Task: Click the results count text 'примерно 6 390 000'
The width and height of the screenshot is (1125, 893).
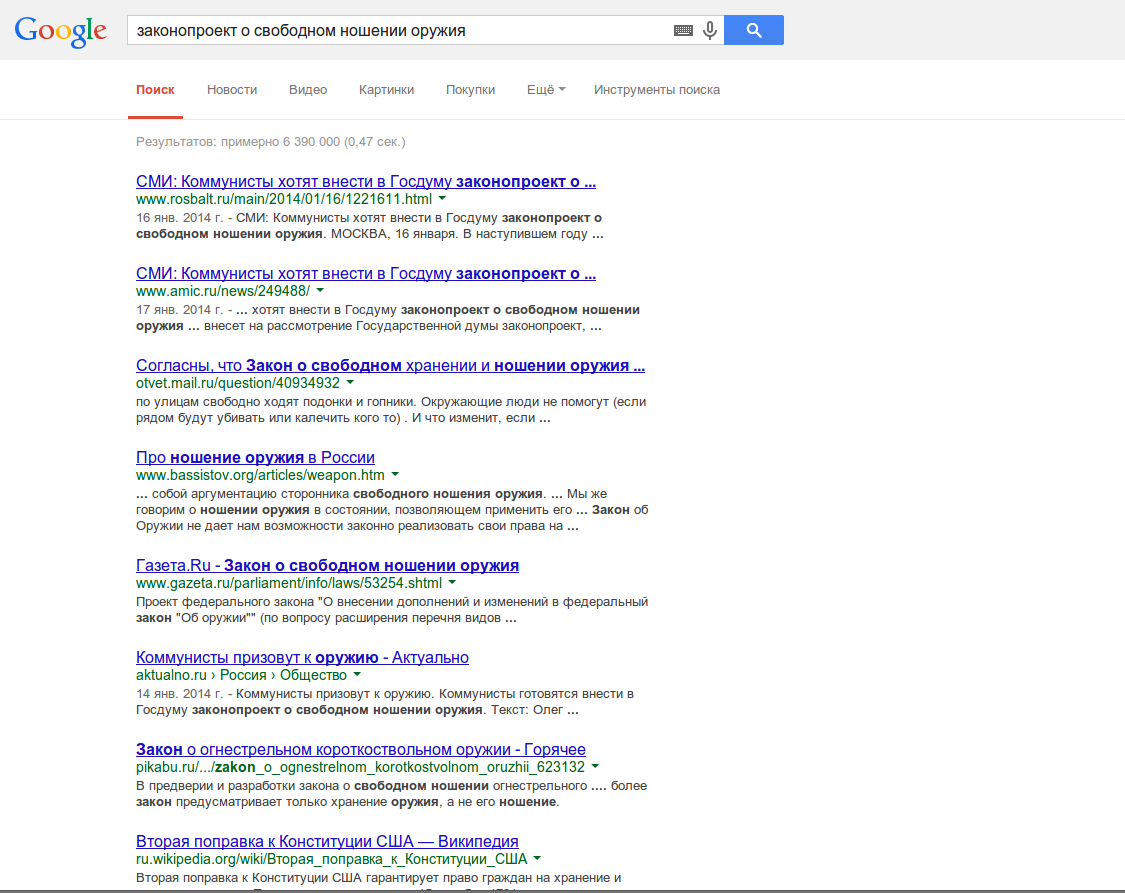Action: [x=281, y=141]
